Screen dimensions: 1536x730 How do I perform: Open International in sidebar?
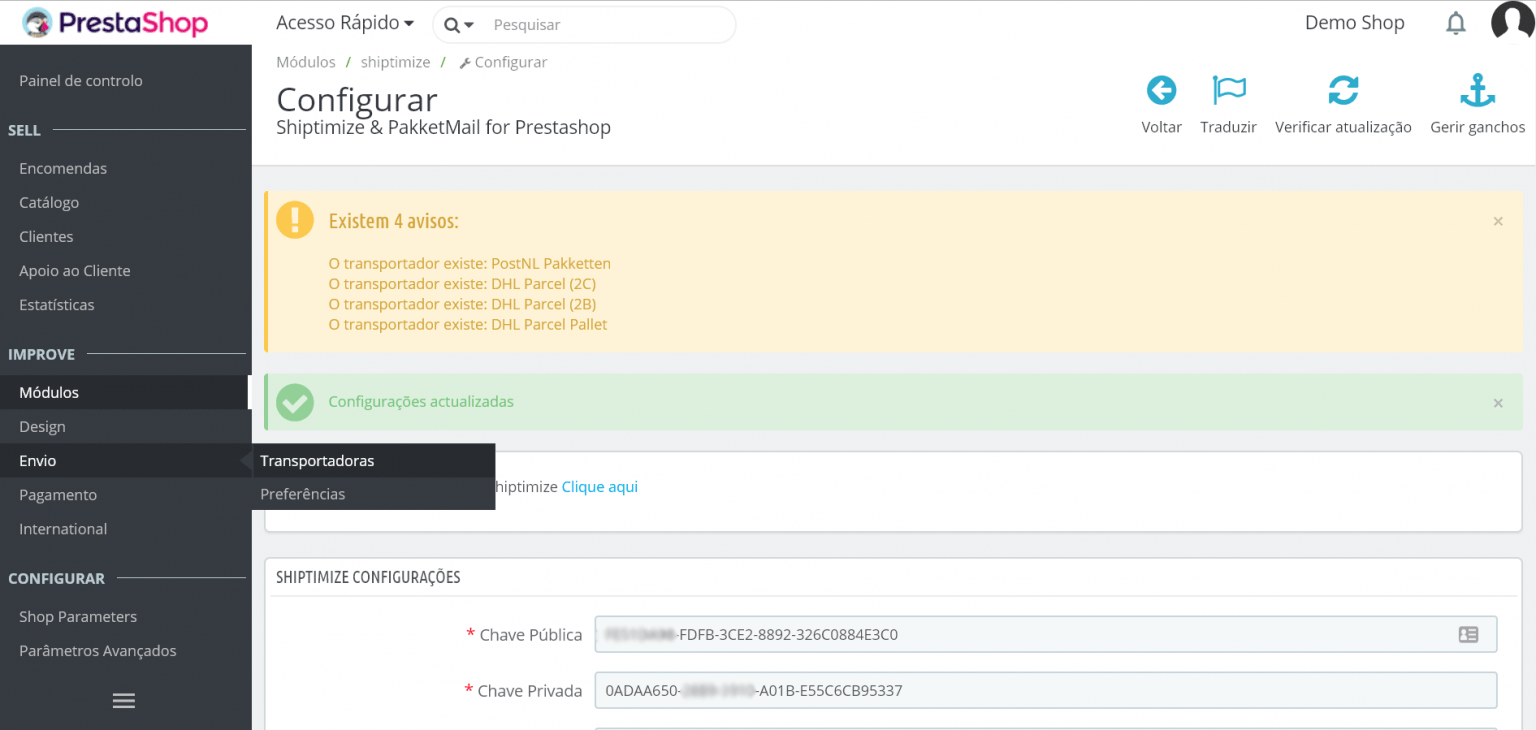point(63,529)
